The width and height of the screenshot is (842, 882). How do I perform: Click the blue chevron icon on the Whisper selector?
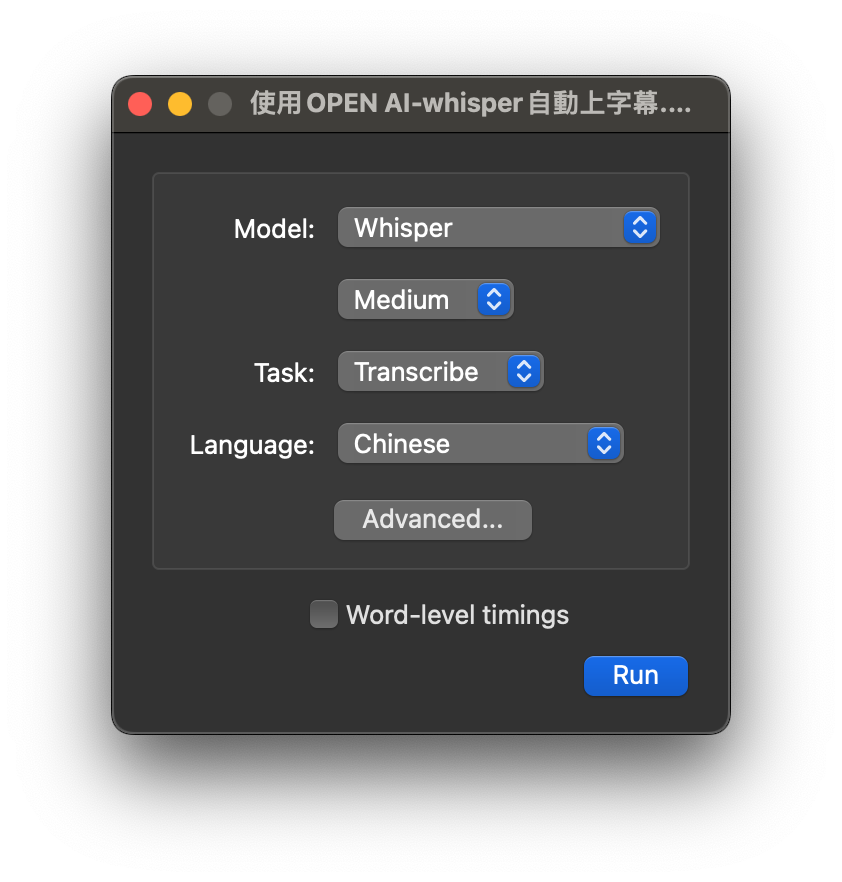pyautogui.click(x=639, y=227)
